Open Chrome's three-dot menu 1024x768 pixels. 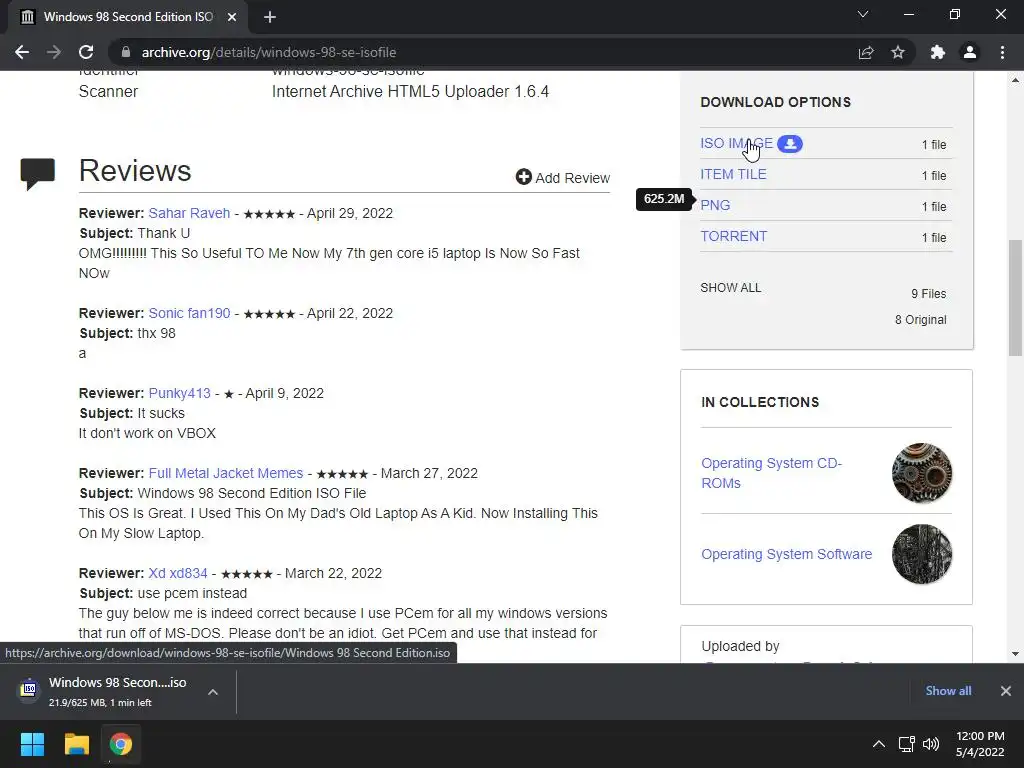pos(1002,52)
